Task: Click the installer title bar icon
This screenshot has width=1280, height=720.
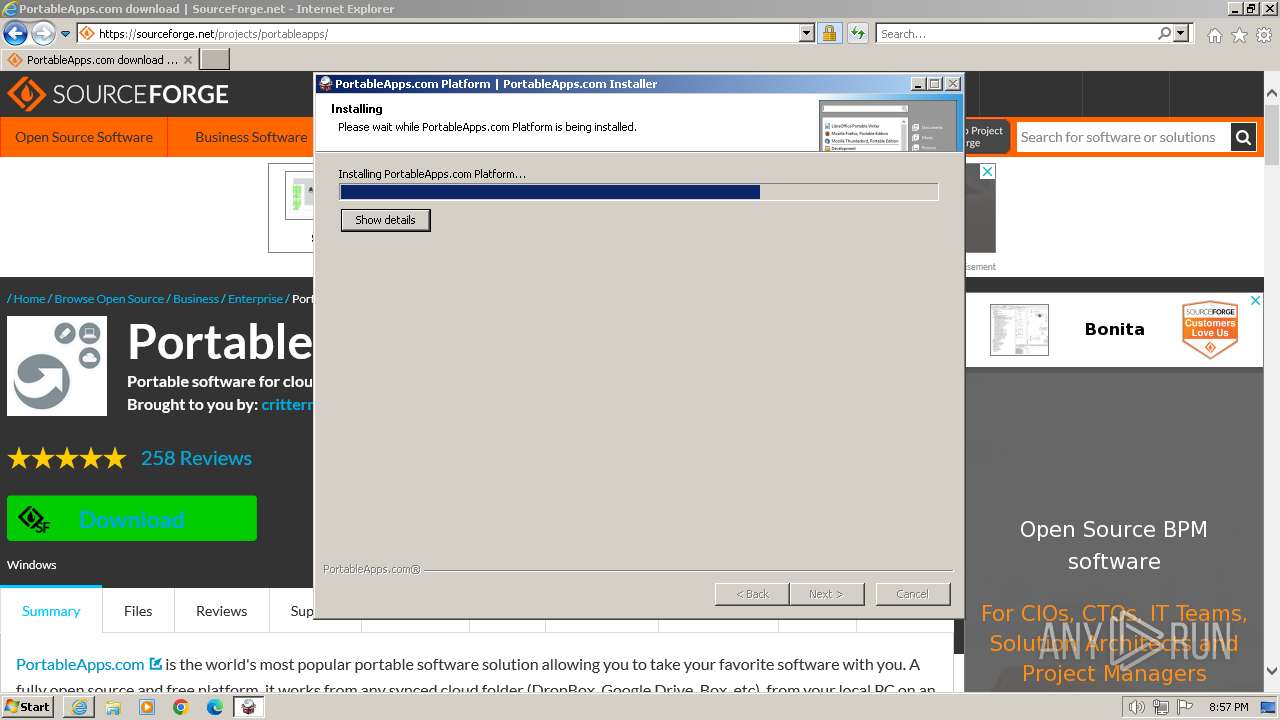Action: pos(325,84)
